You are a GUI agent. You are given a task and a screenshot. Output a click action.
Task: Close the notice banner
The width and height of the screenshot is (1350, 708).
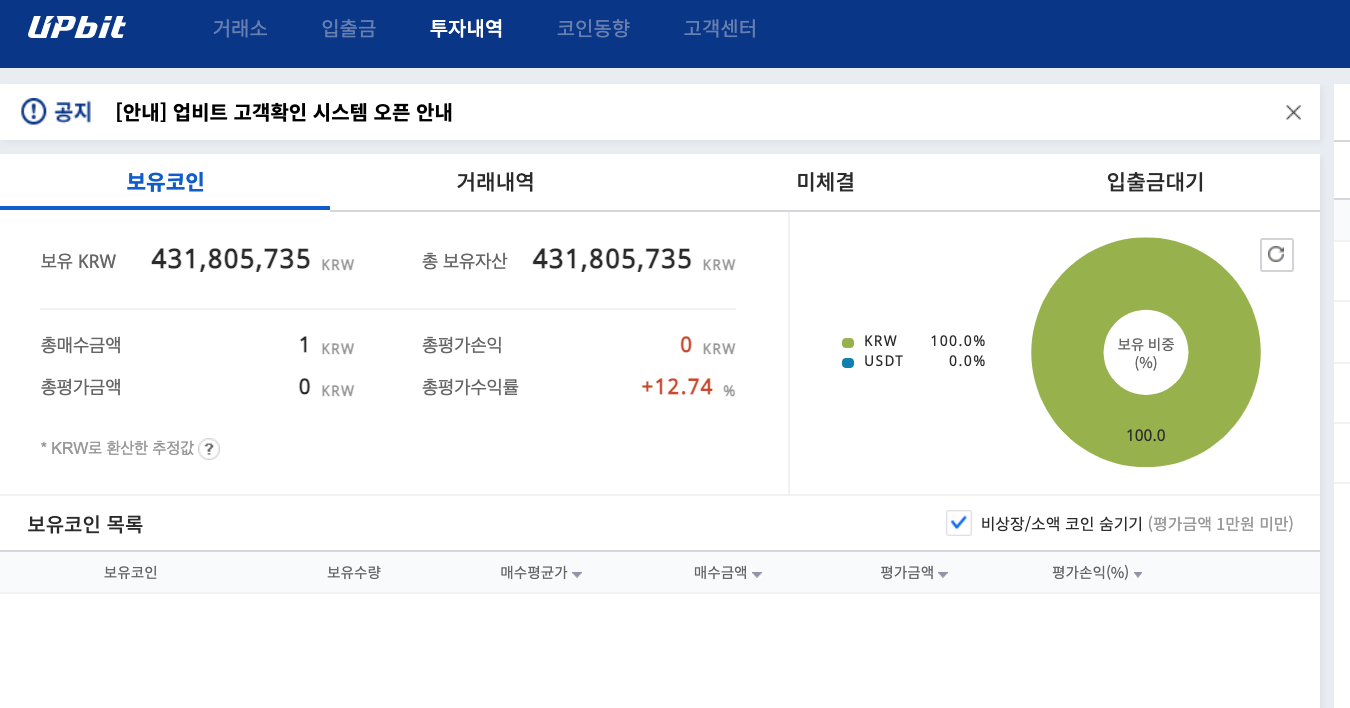click(x=1293, y=112)
